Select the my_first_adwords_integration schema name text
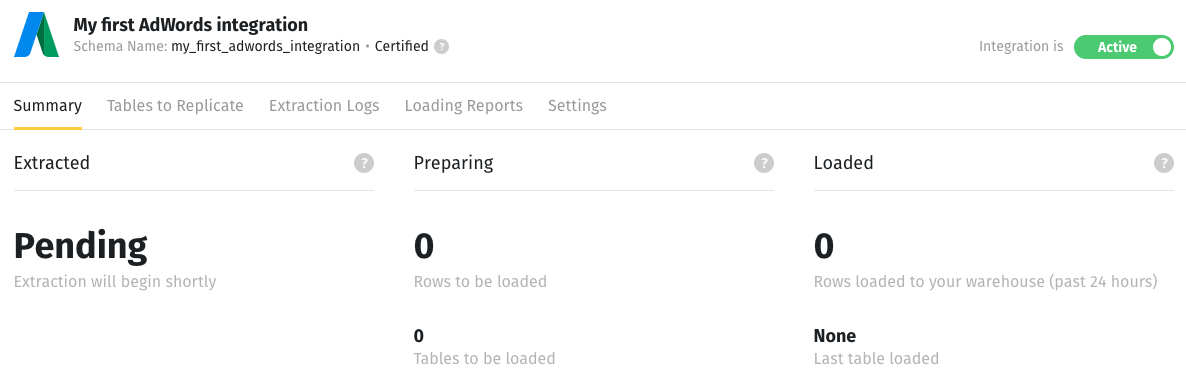The image size is (1186, 384). [265, 47]
